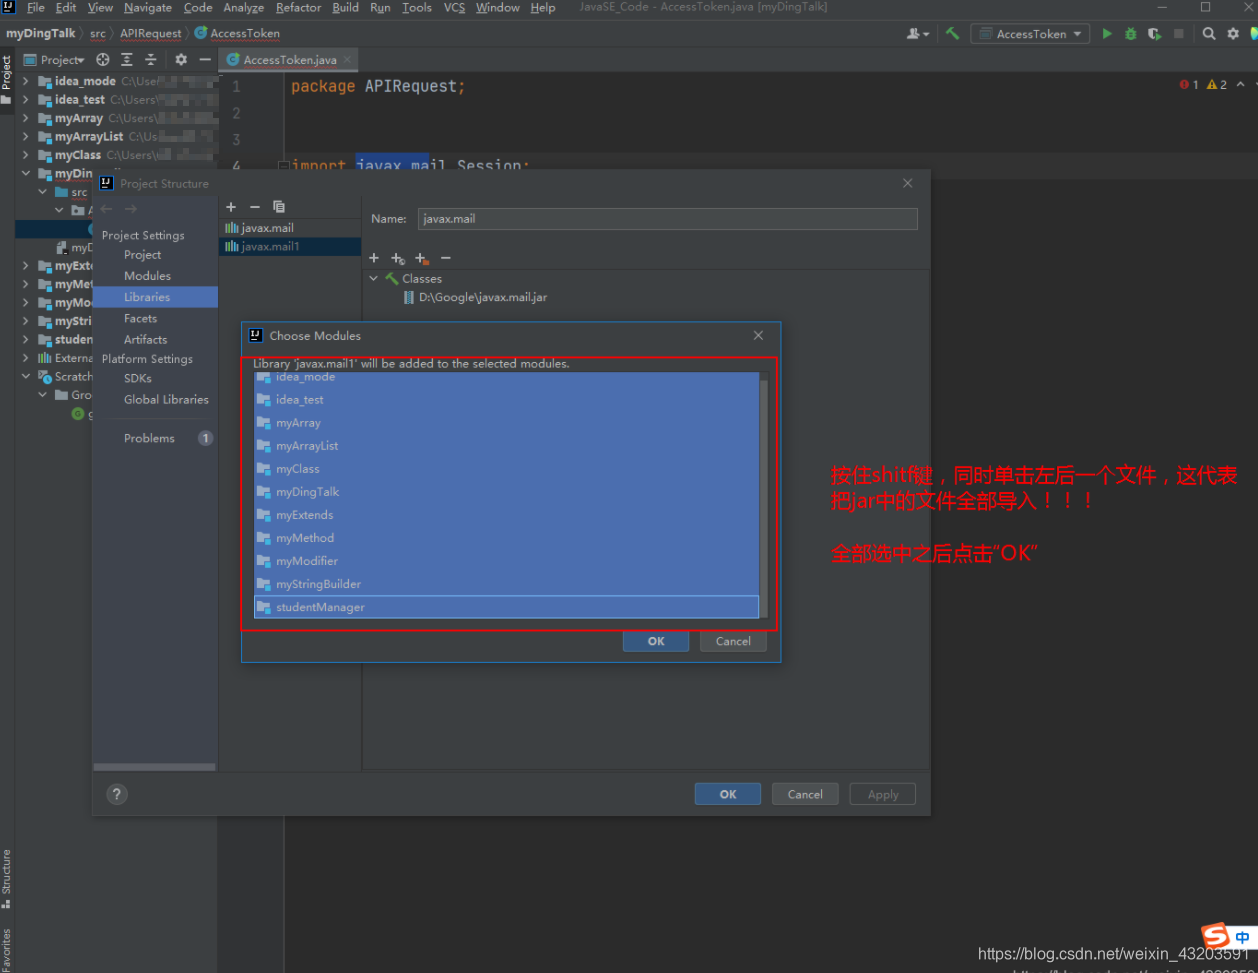
Task: Select the studentManager module in Choose Modules
Action: coord(507,607)
